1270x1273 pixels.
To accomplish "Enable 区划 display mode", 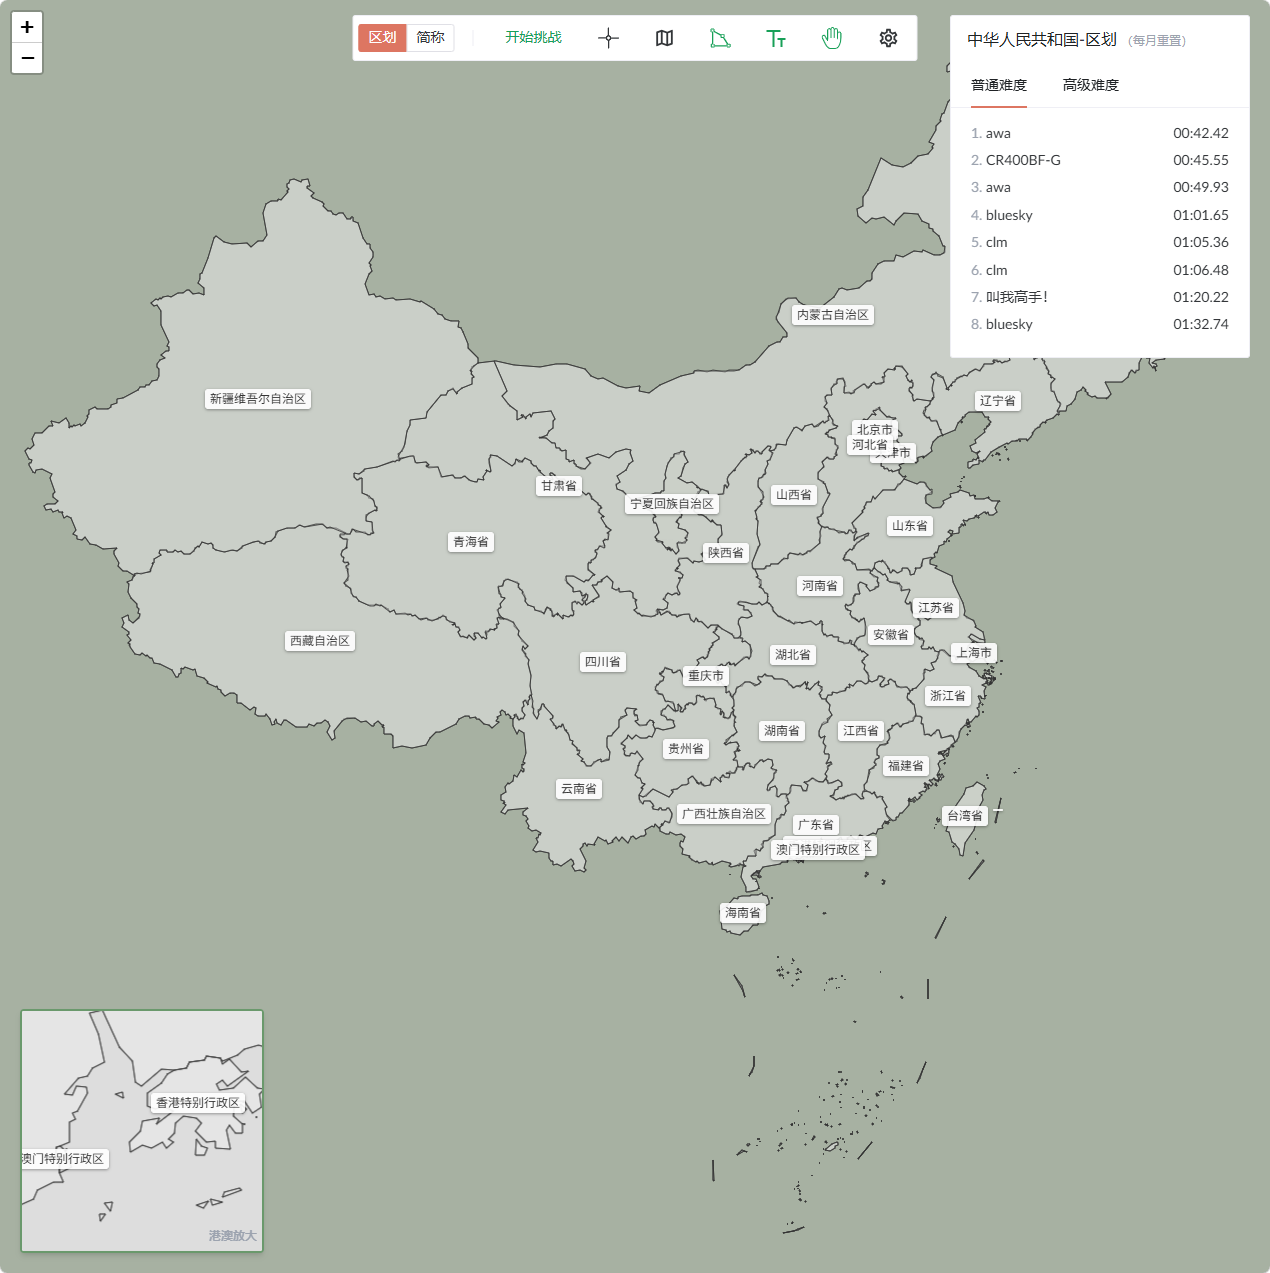I will [x=382, y=37].
